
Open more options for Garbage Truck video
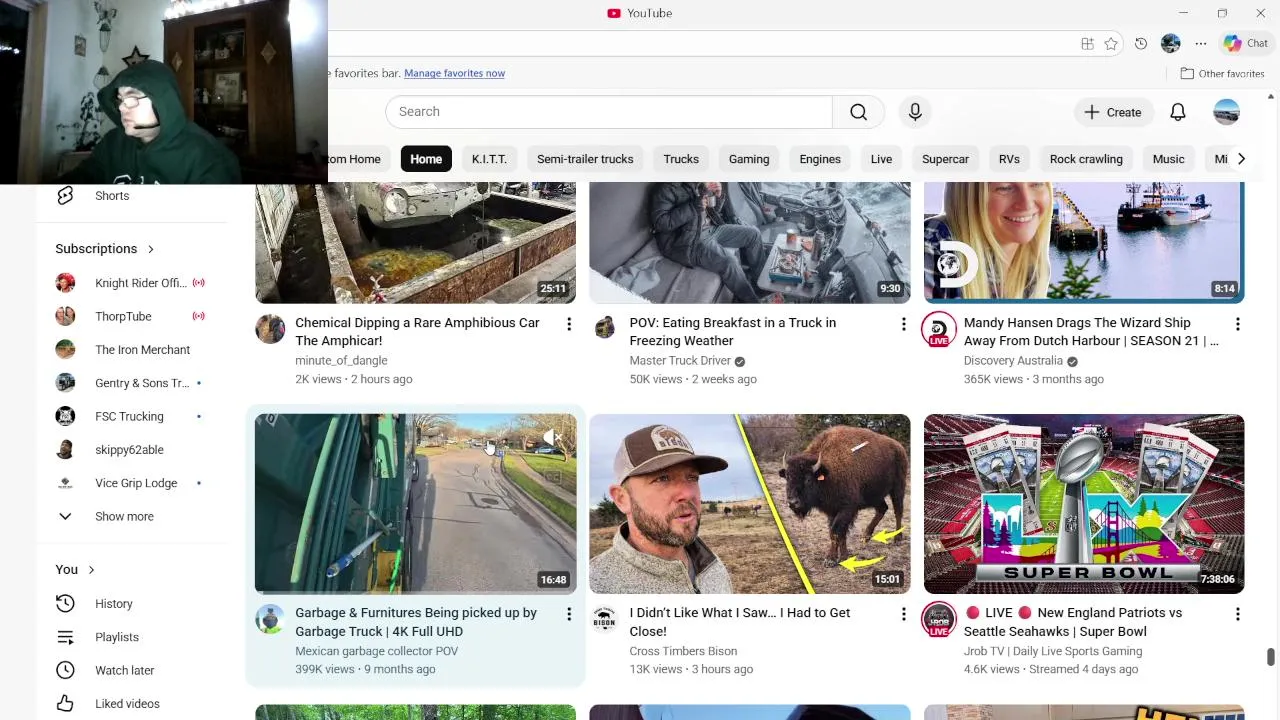pyautogui.click(x=569, y=614)
